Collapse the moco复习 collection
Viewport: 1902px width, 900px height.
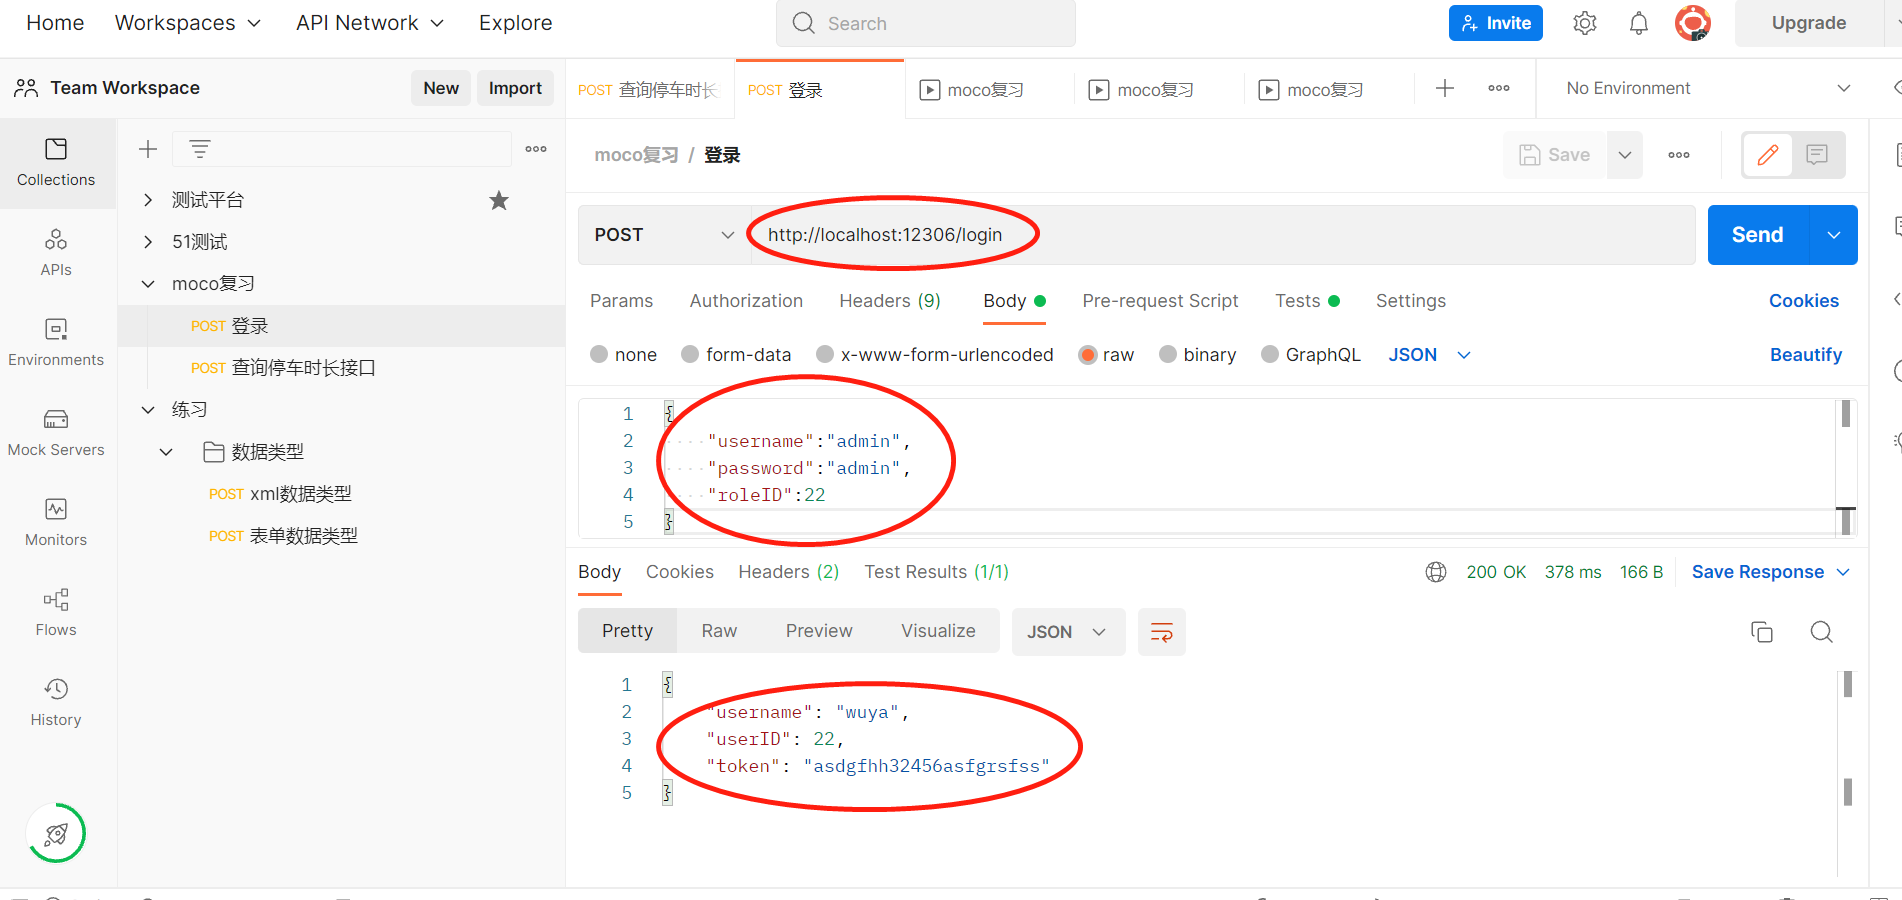(148, 284)
